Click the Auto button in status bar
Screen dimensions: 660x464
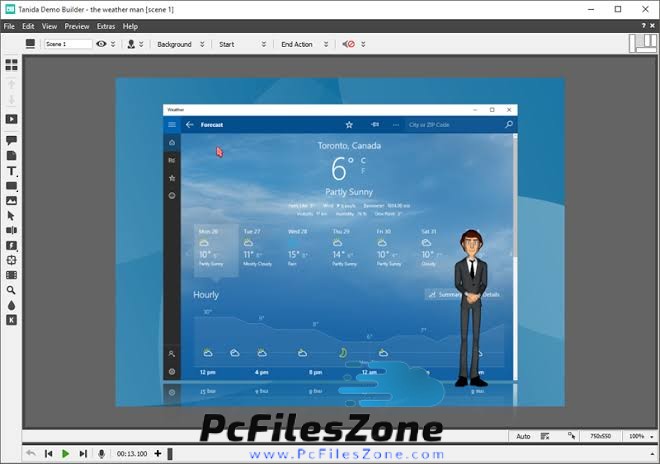click(523, 437)
